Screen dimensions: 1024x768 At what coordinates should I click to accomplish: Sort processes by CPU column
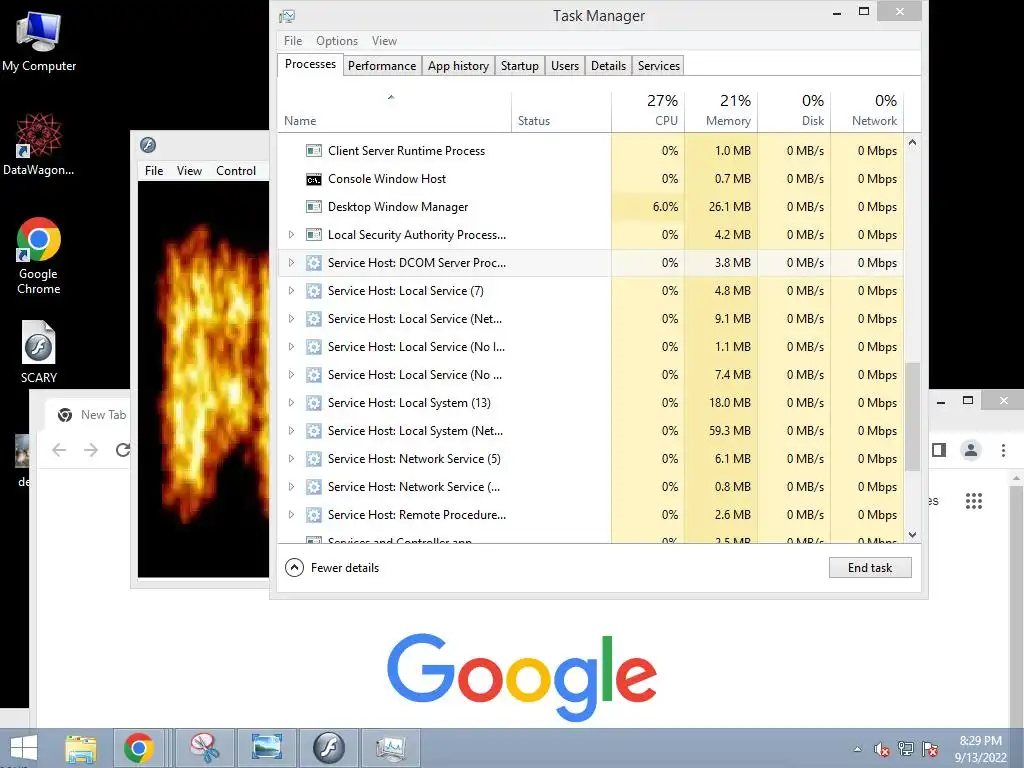(648, 111)
